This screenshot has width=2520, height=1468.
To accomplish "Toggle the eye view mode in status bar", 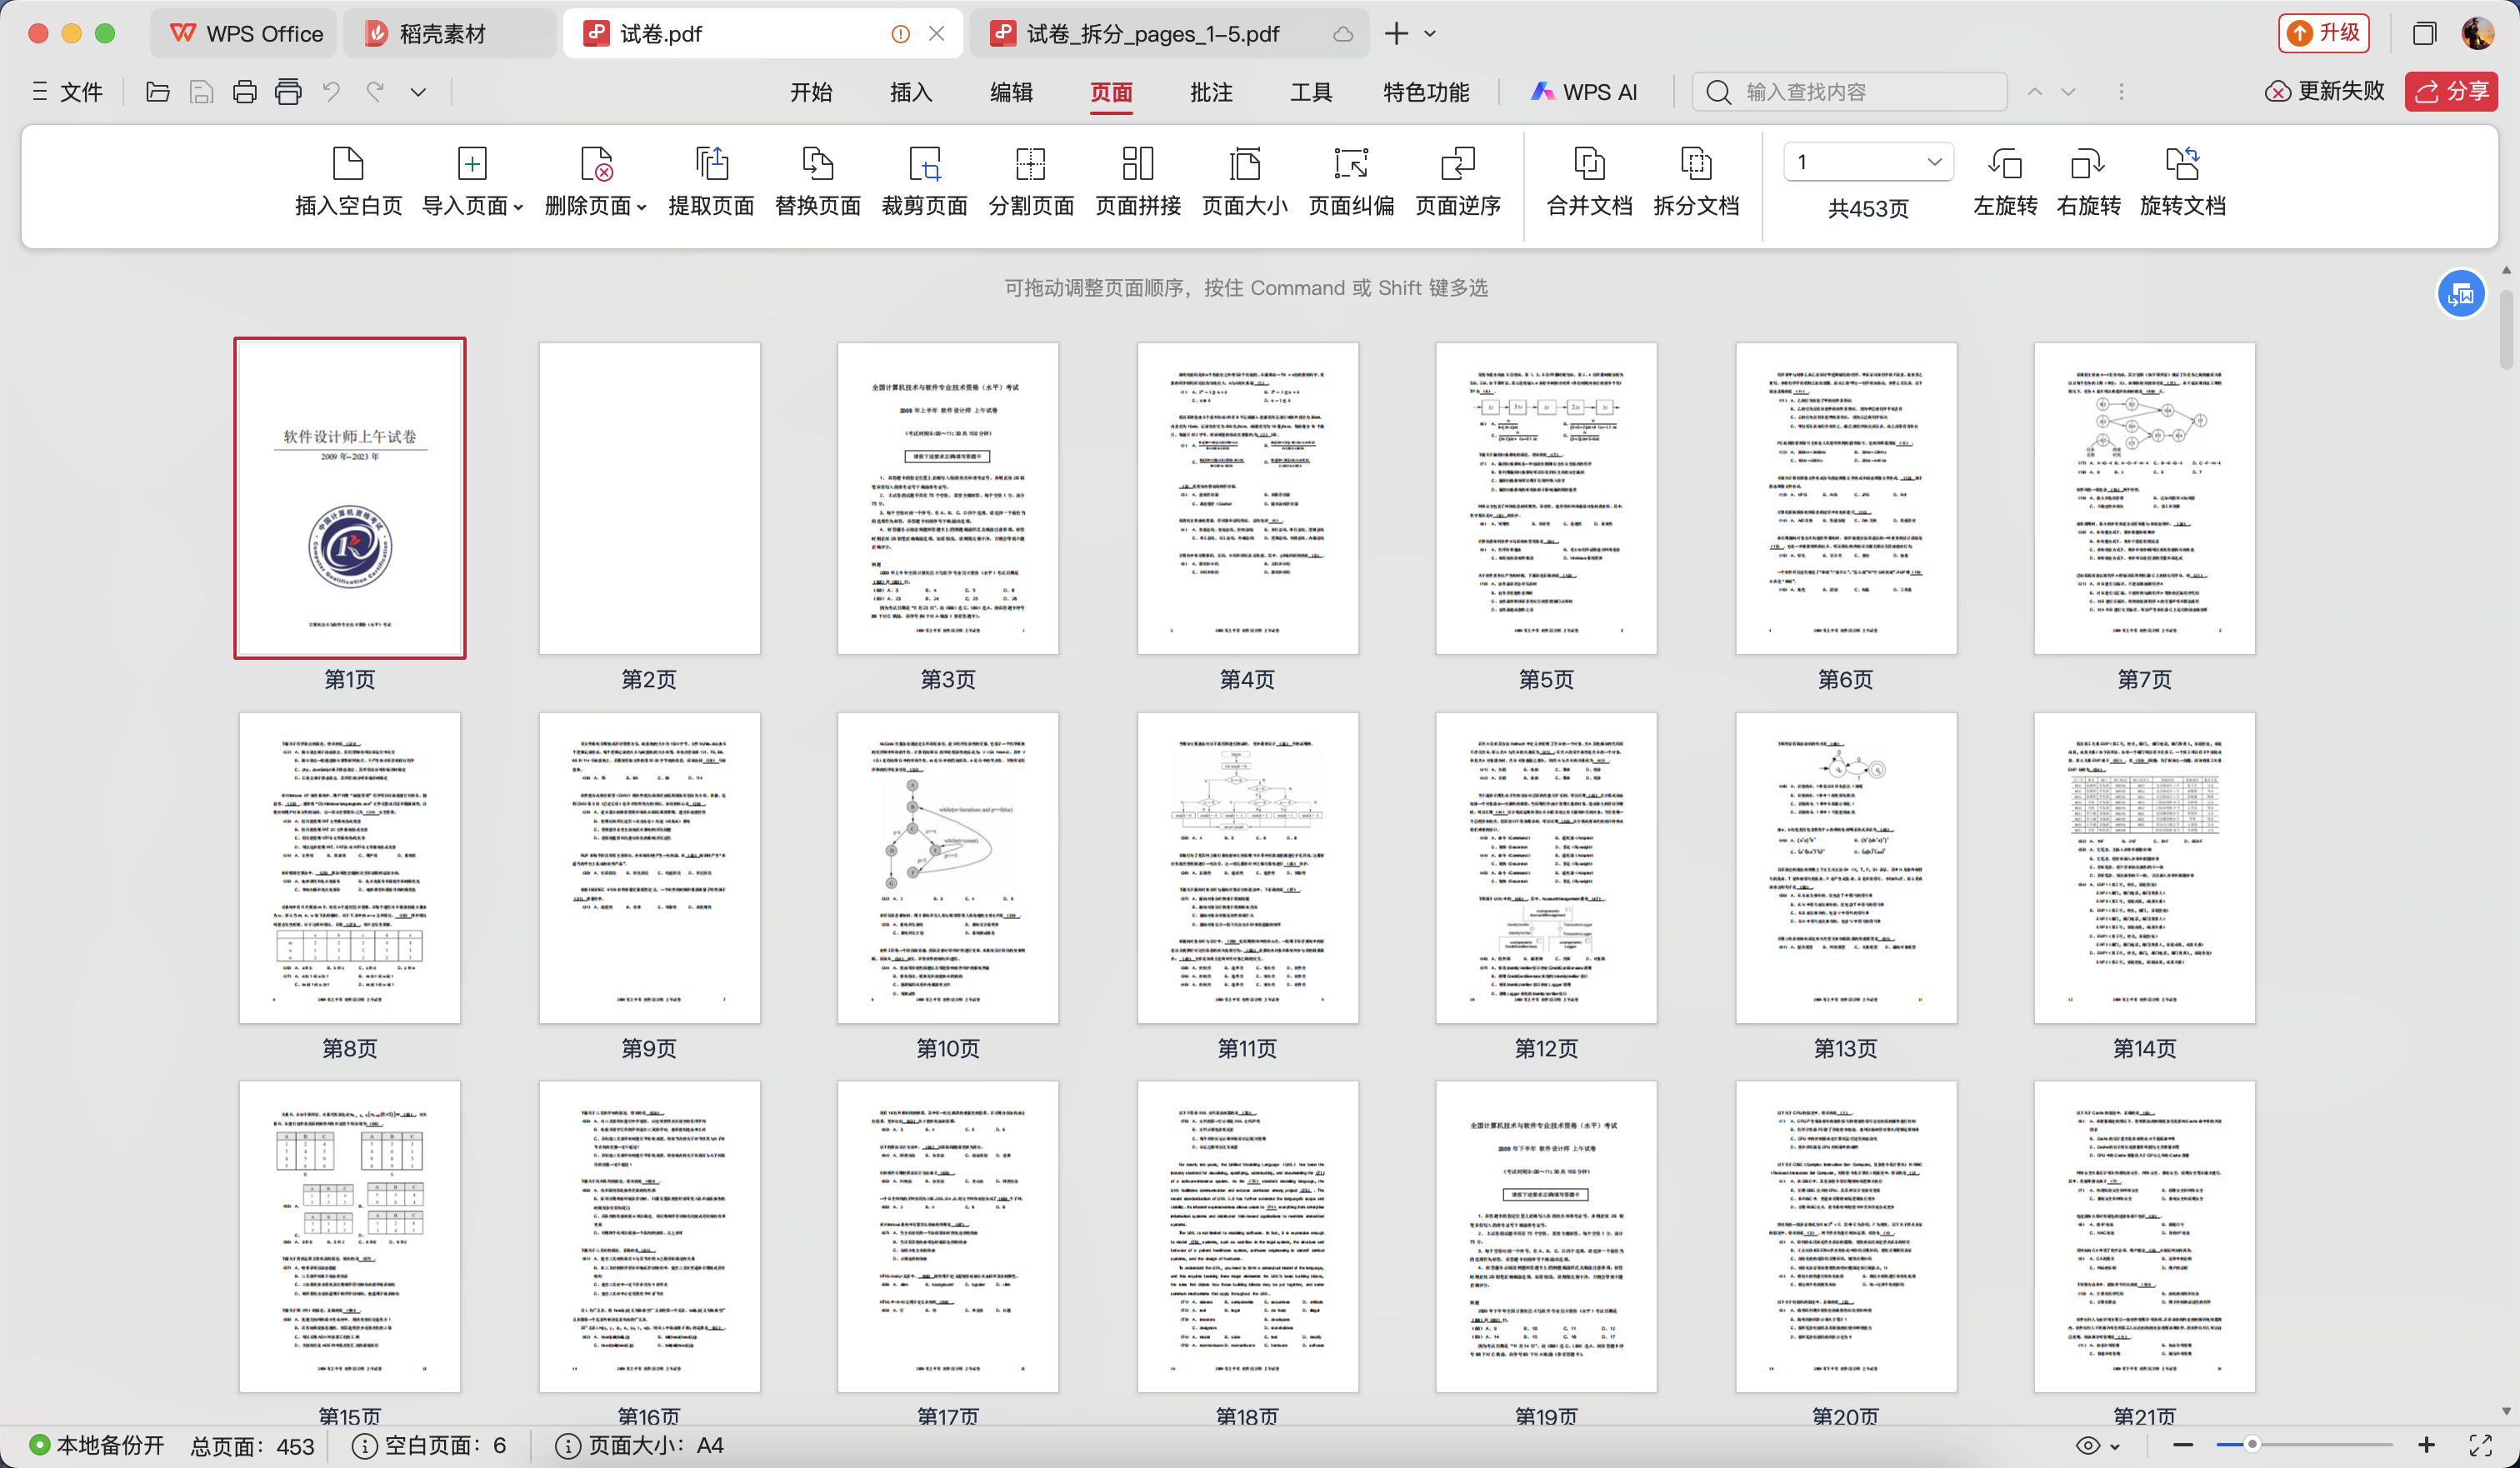I will tap(2088, 1445).
